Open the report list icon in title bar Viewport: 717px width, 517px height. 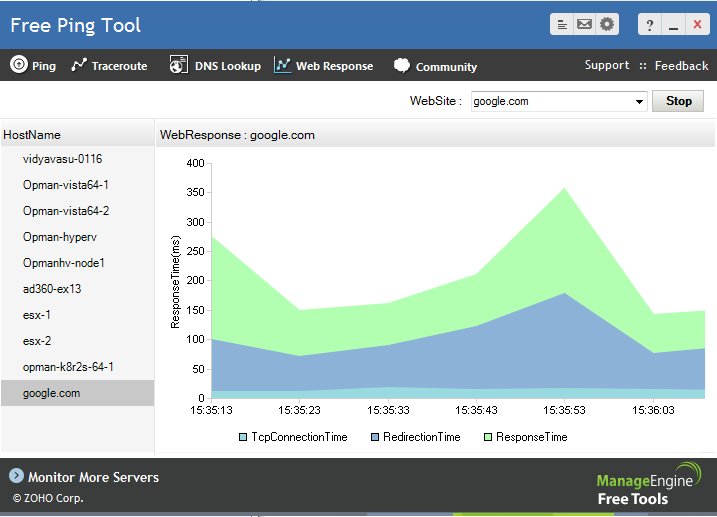(562, 24)
